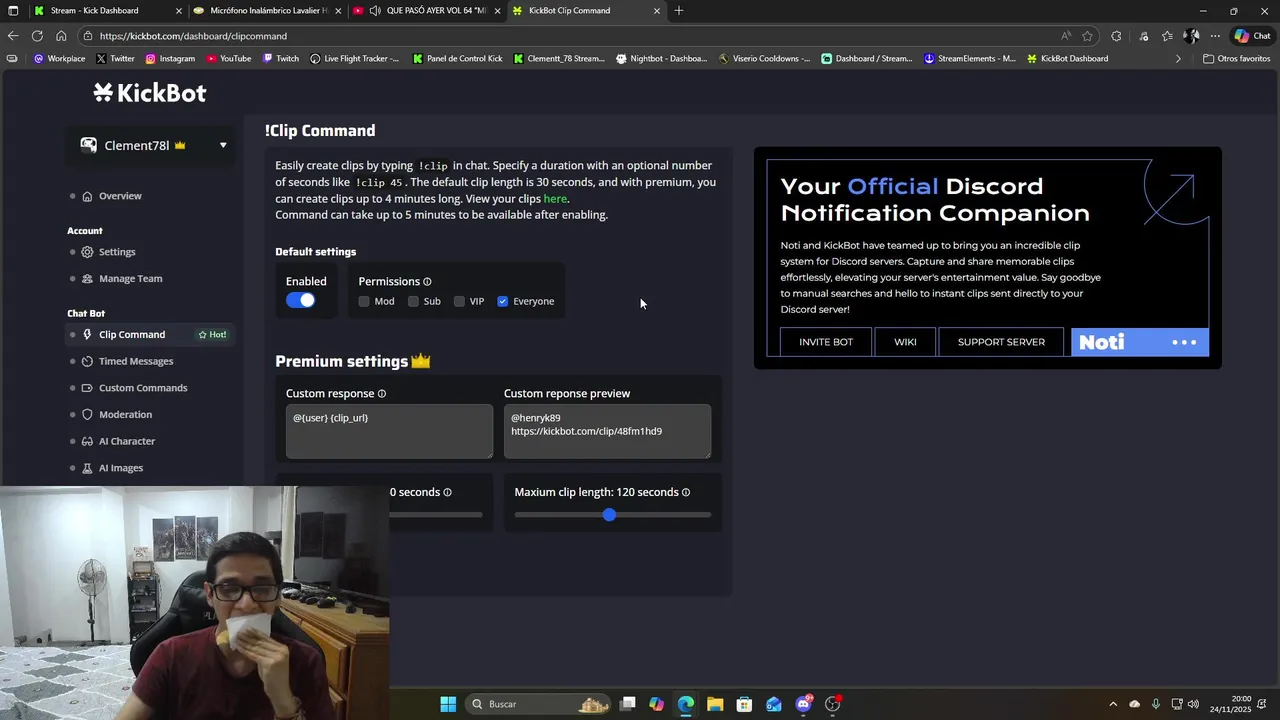
Task: Open Copilot from taskbar
Action: tap(656, 704)
